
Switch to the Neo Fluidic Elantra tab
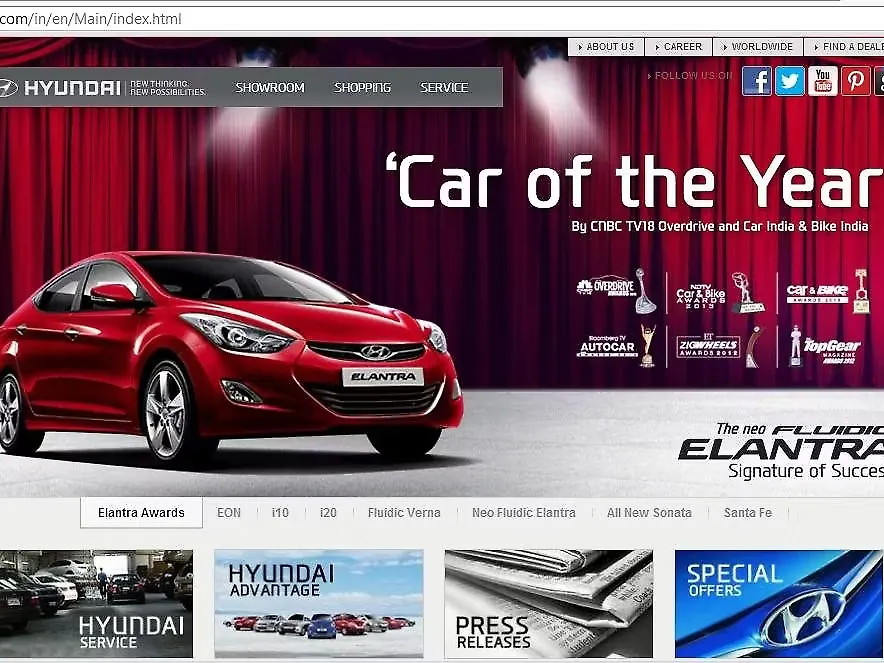(x=524, y=513)
